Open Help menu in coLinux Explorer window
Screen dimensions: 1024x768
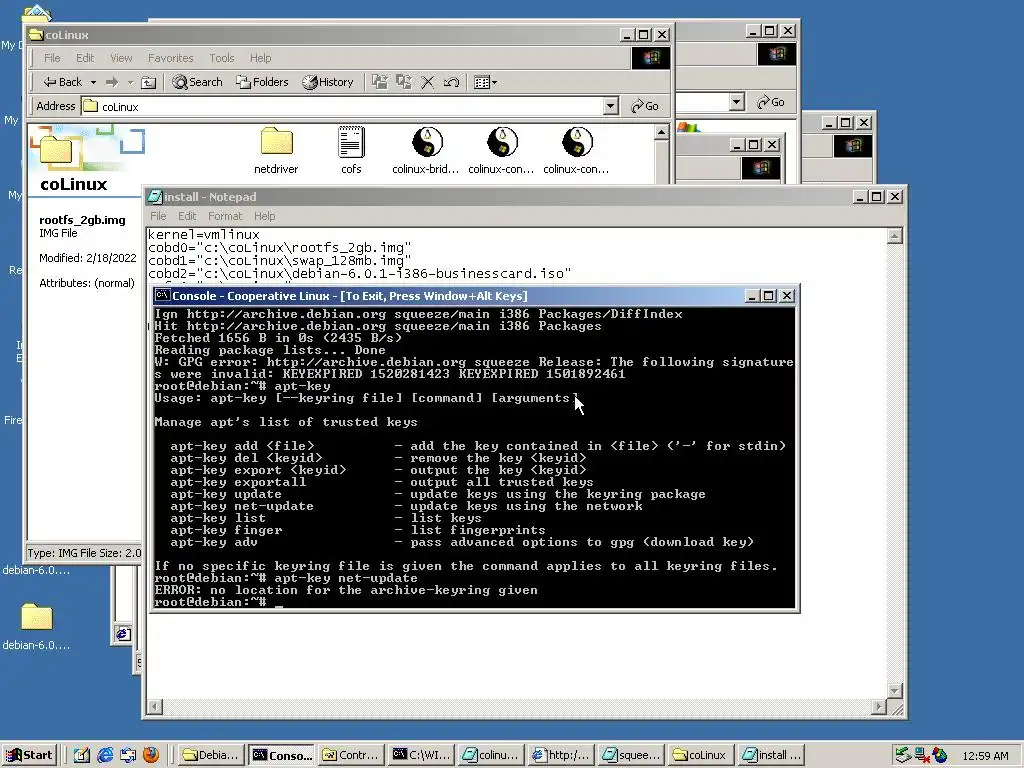coord(261,58)
